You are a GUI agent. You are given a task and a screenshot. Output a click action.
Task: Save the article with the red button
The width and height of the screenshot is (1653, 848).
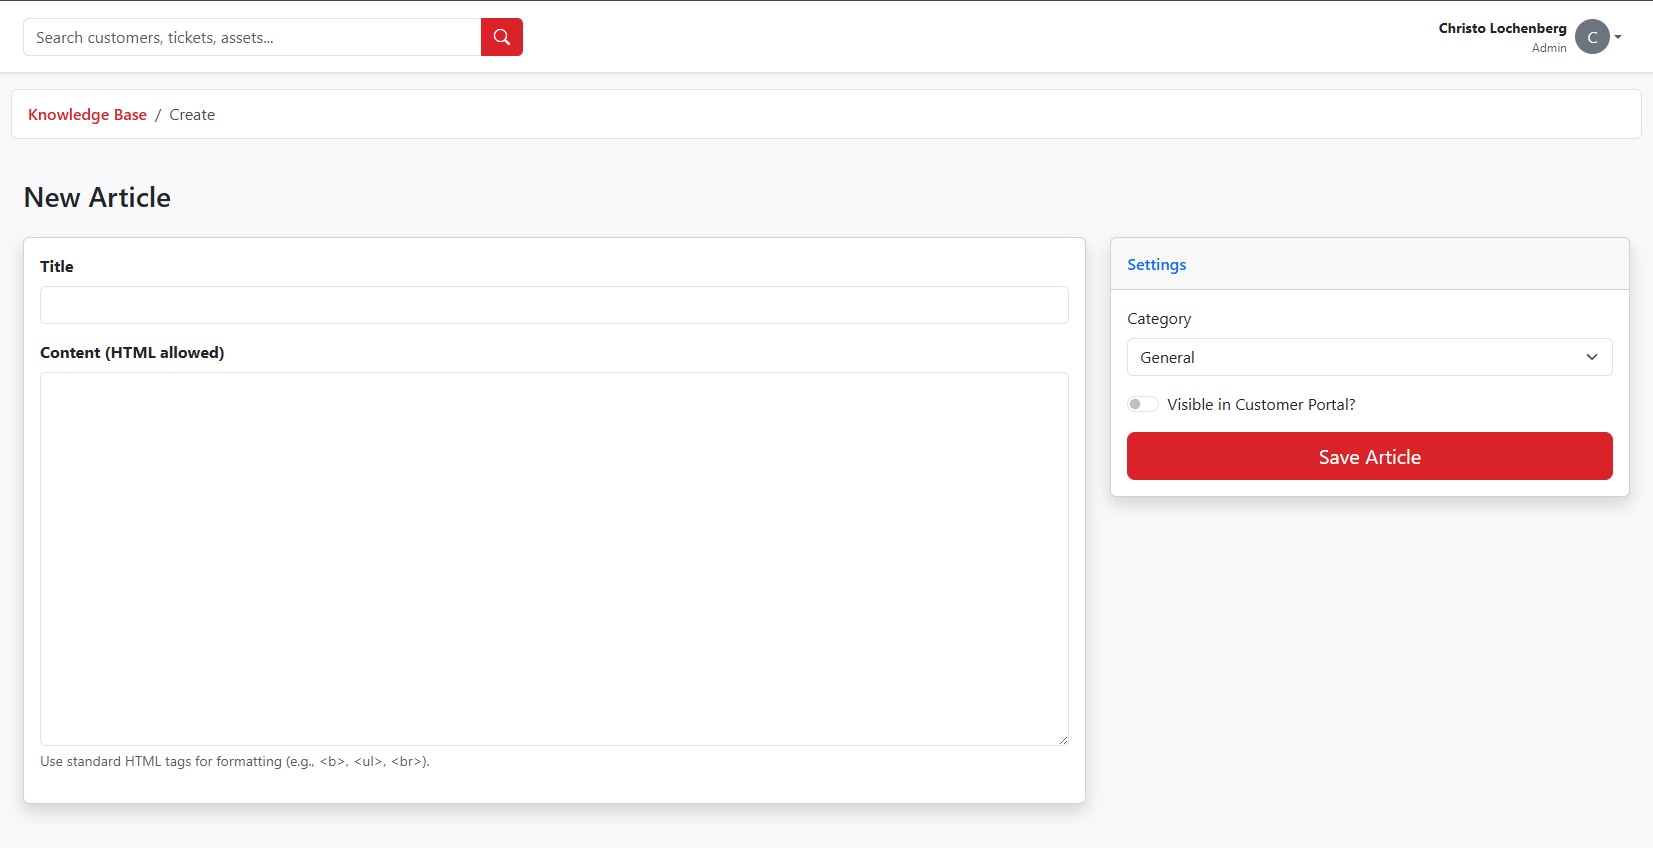point(1369,456)
